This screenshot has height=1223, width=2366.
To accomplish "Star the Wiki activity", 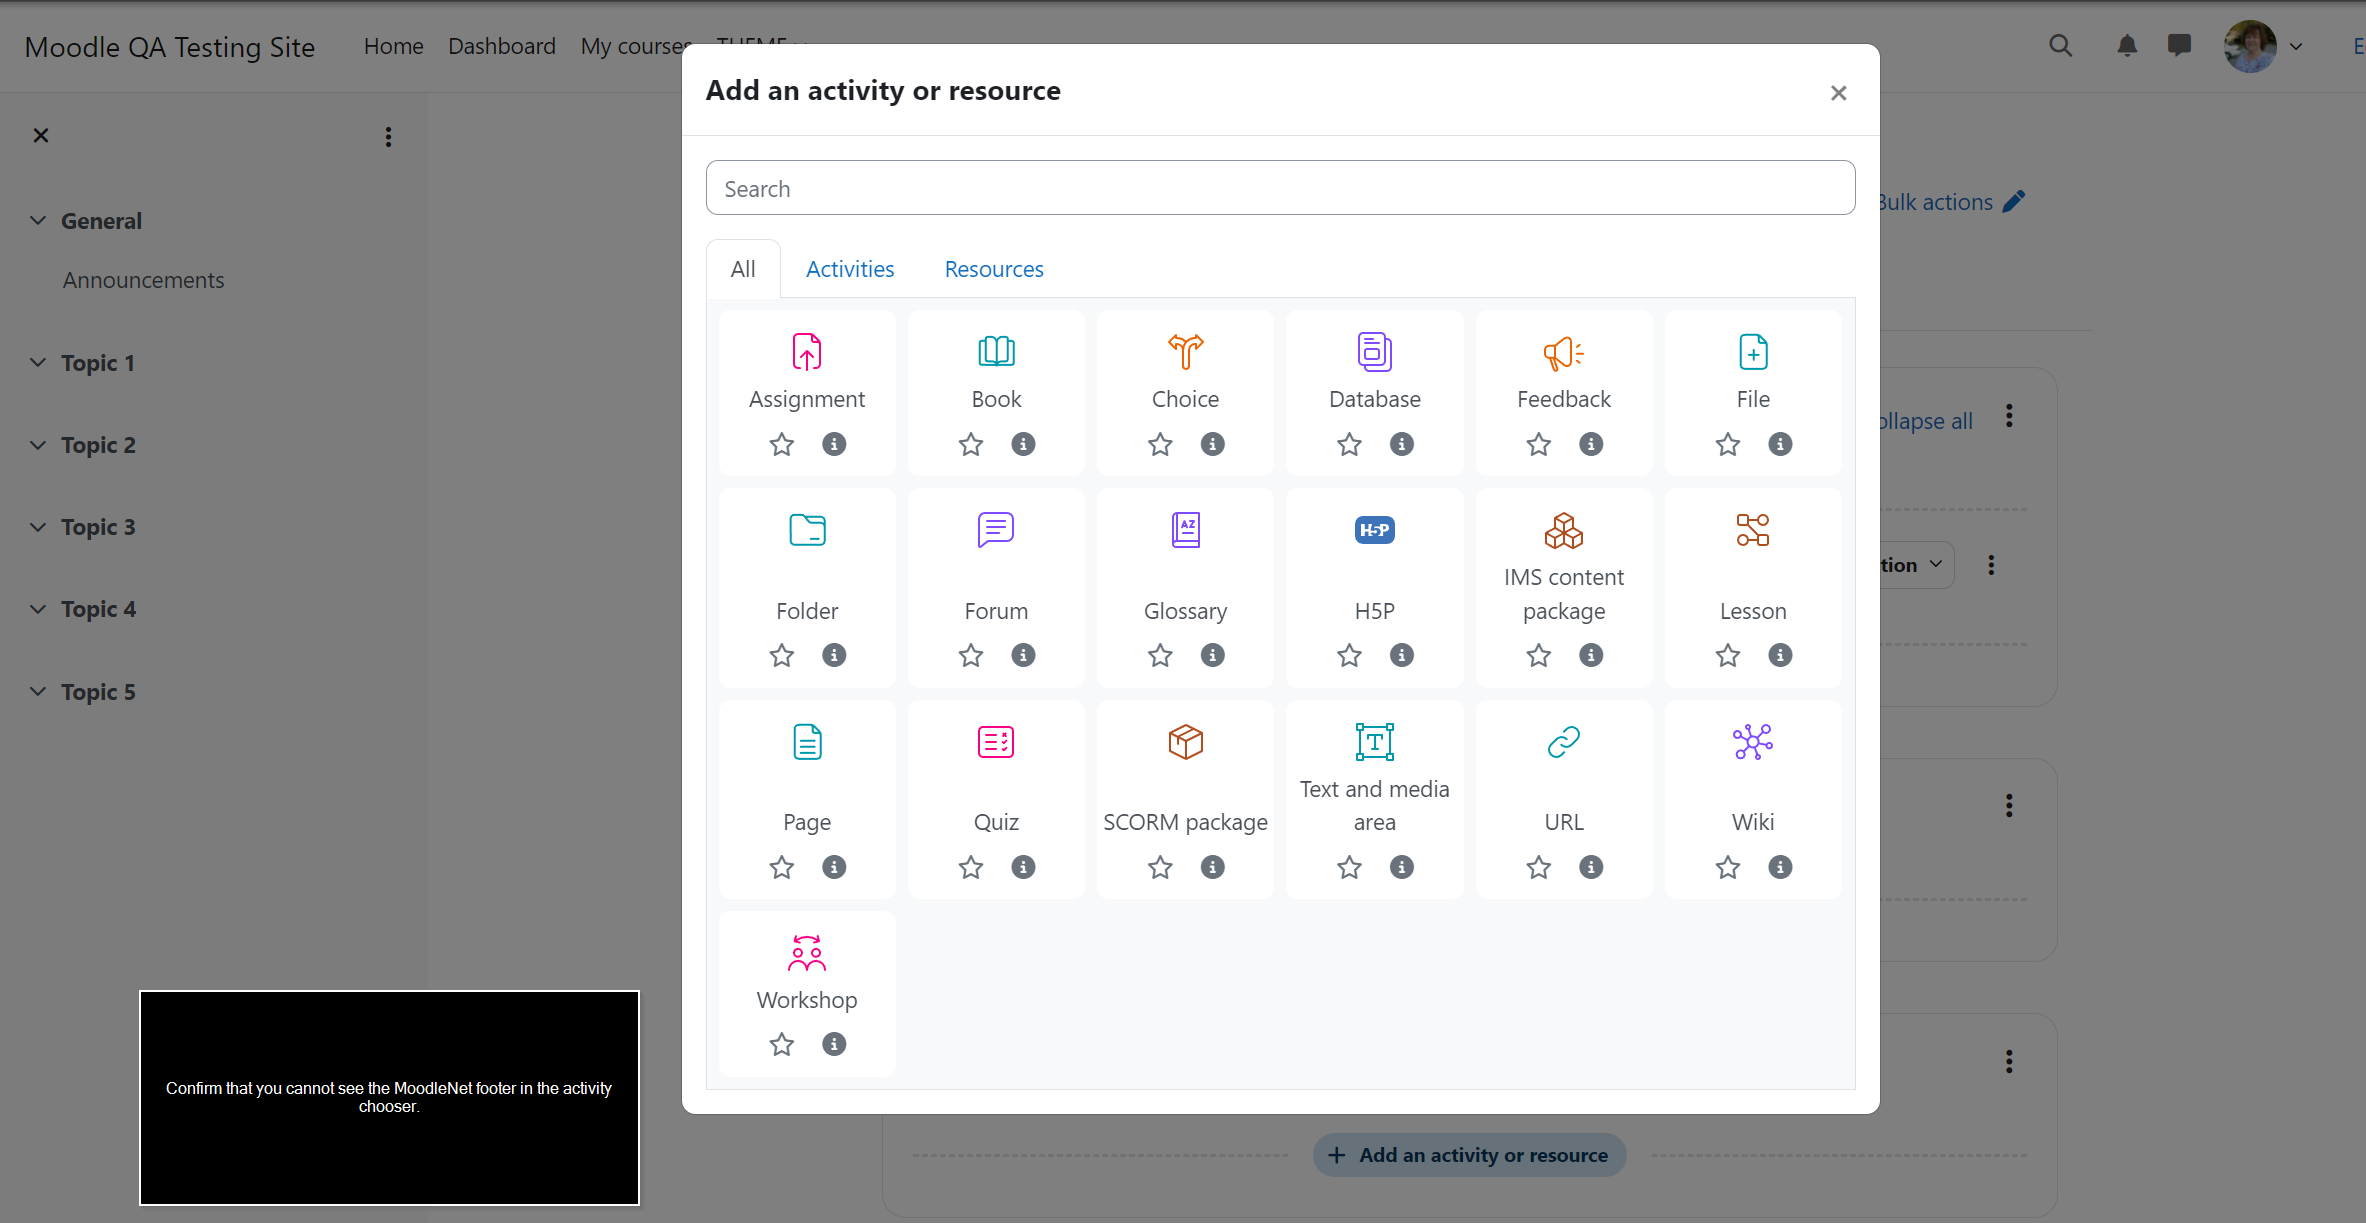I will [x=1727, y=867].
